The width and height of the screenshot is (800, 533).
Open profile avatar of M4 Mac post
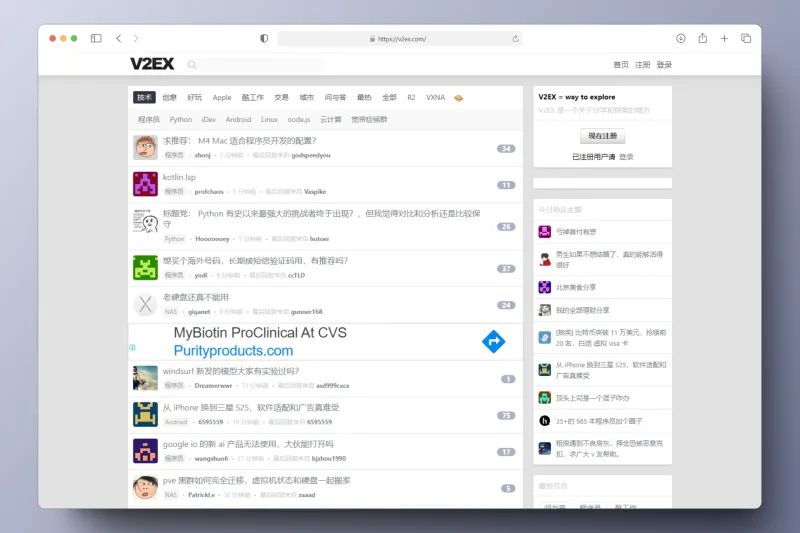(x=145, y=147)
